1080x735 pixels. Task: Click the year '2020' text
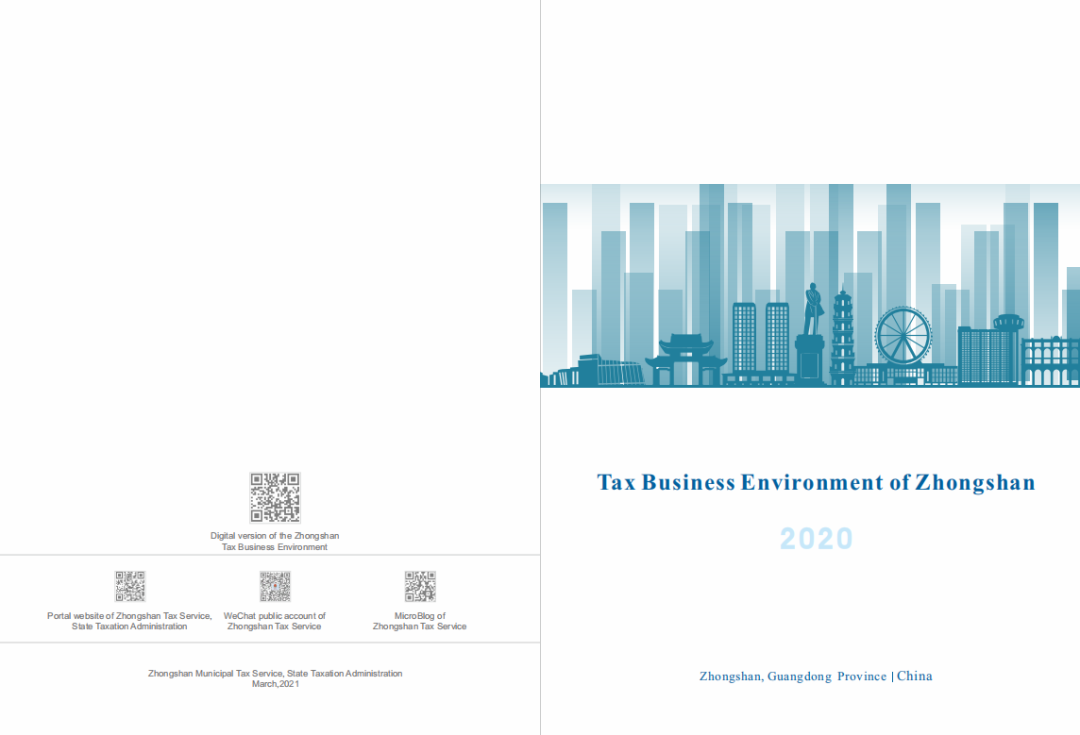pyautogui.click(x=816, y=539)
